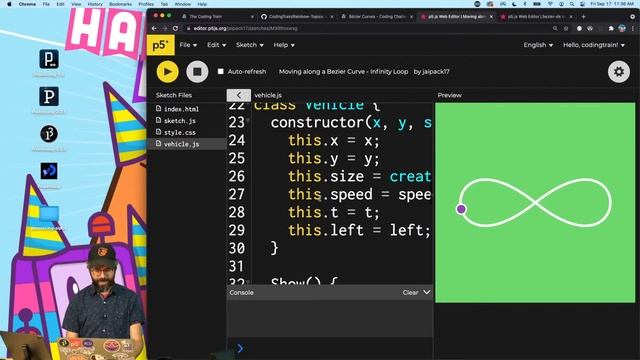Image resolution: width=640 pixels, height=360 pixels.
Task: Click the code line this.left = left;
Action: tap(359, 230)
